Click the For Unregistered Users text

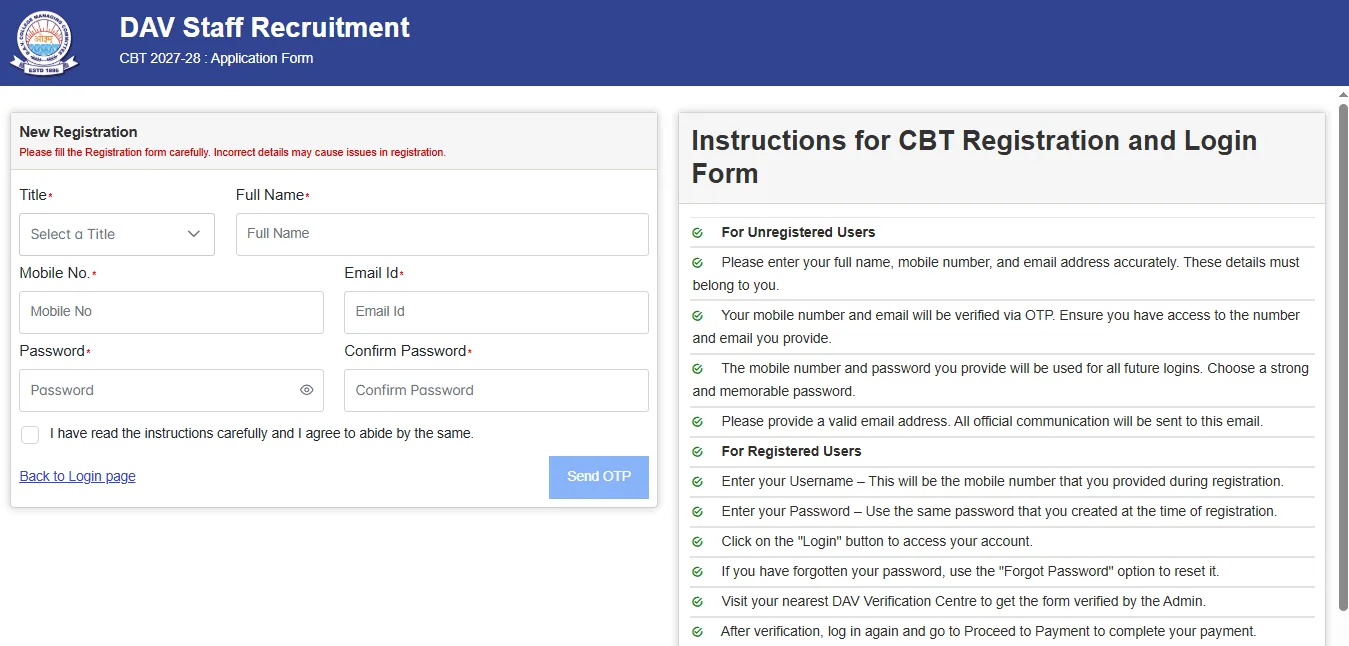pyautogui.click(x=798, y=232)
